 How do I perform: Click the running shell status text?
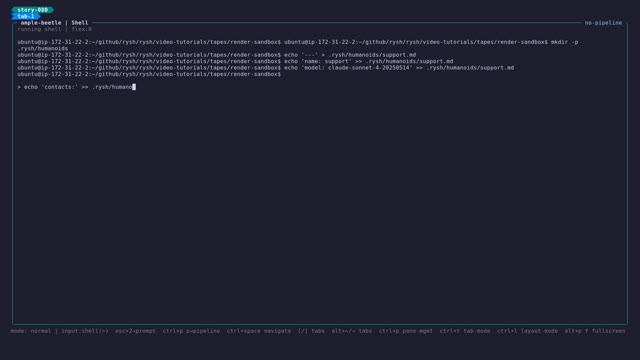click(39, 29)
